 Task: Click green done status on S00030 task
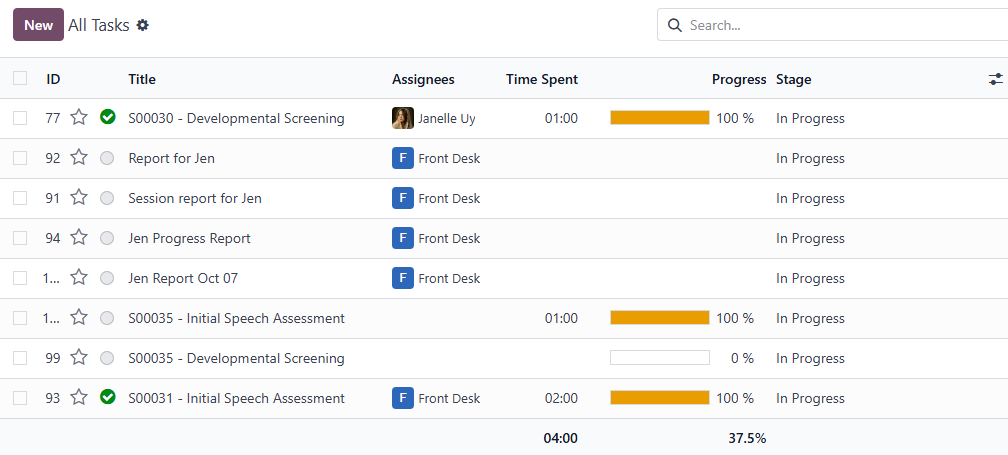108,118
